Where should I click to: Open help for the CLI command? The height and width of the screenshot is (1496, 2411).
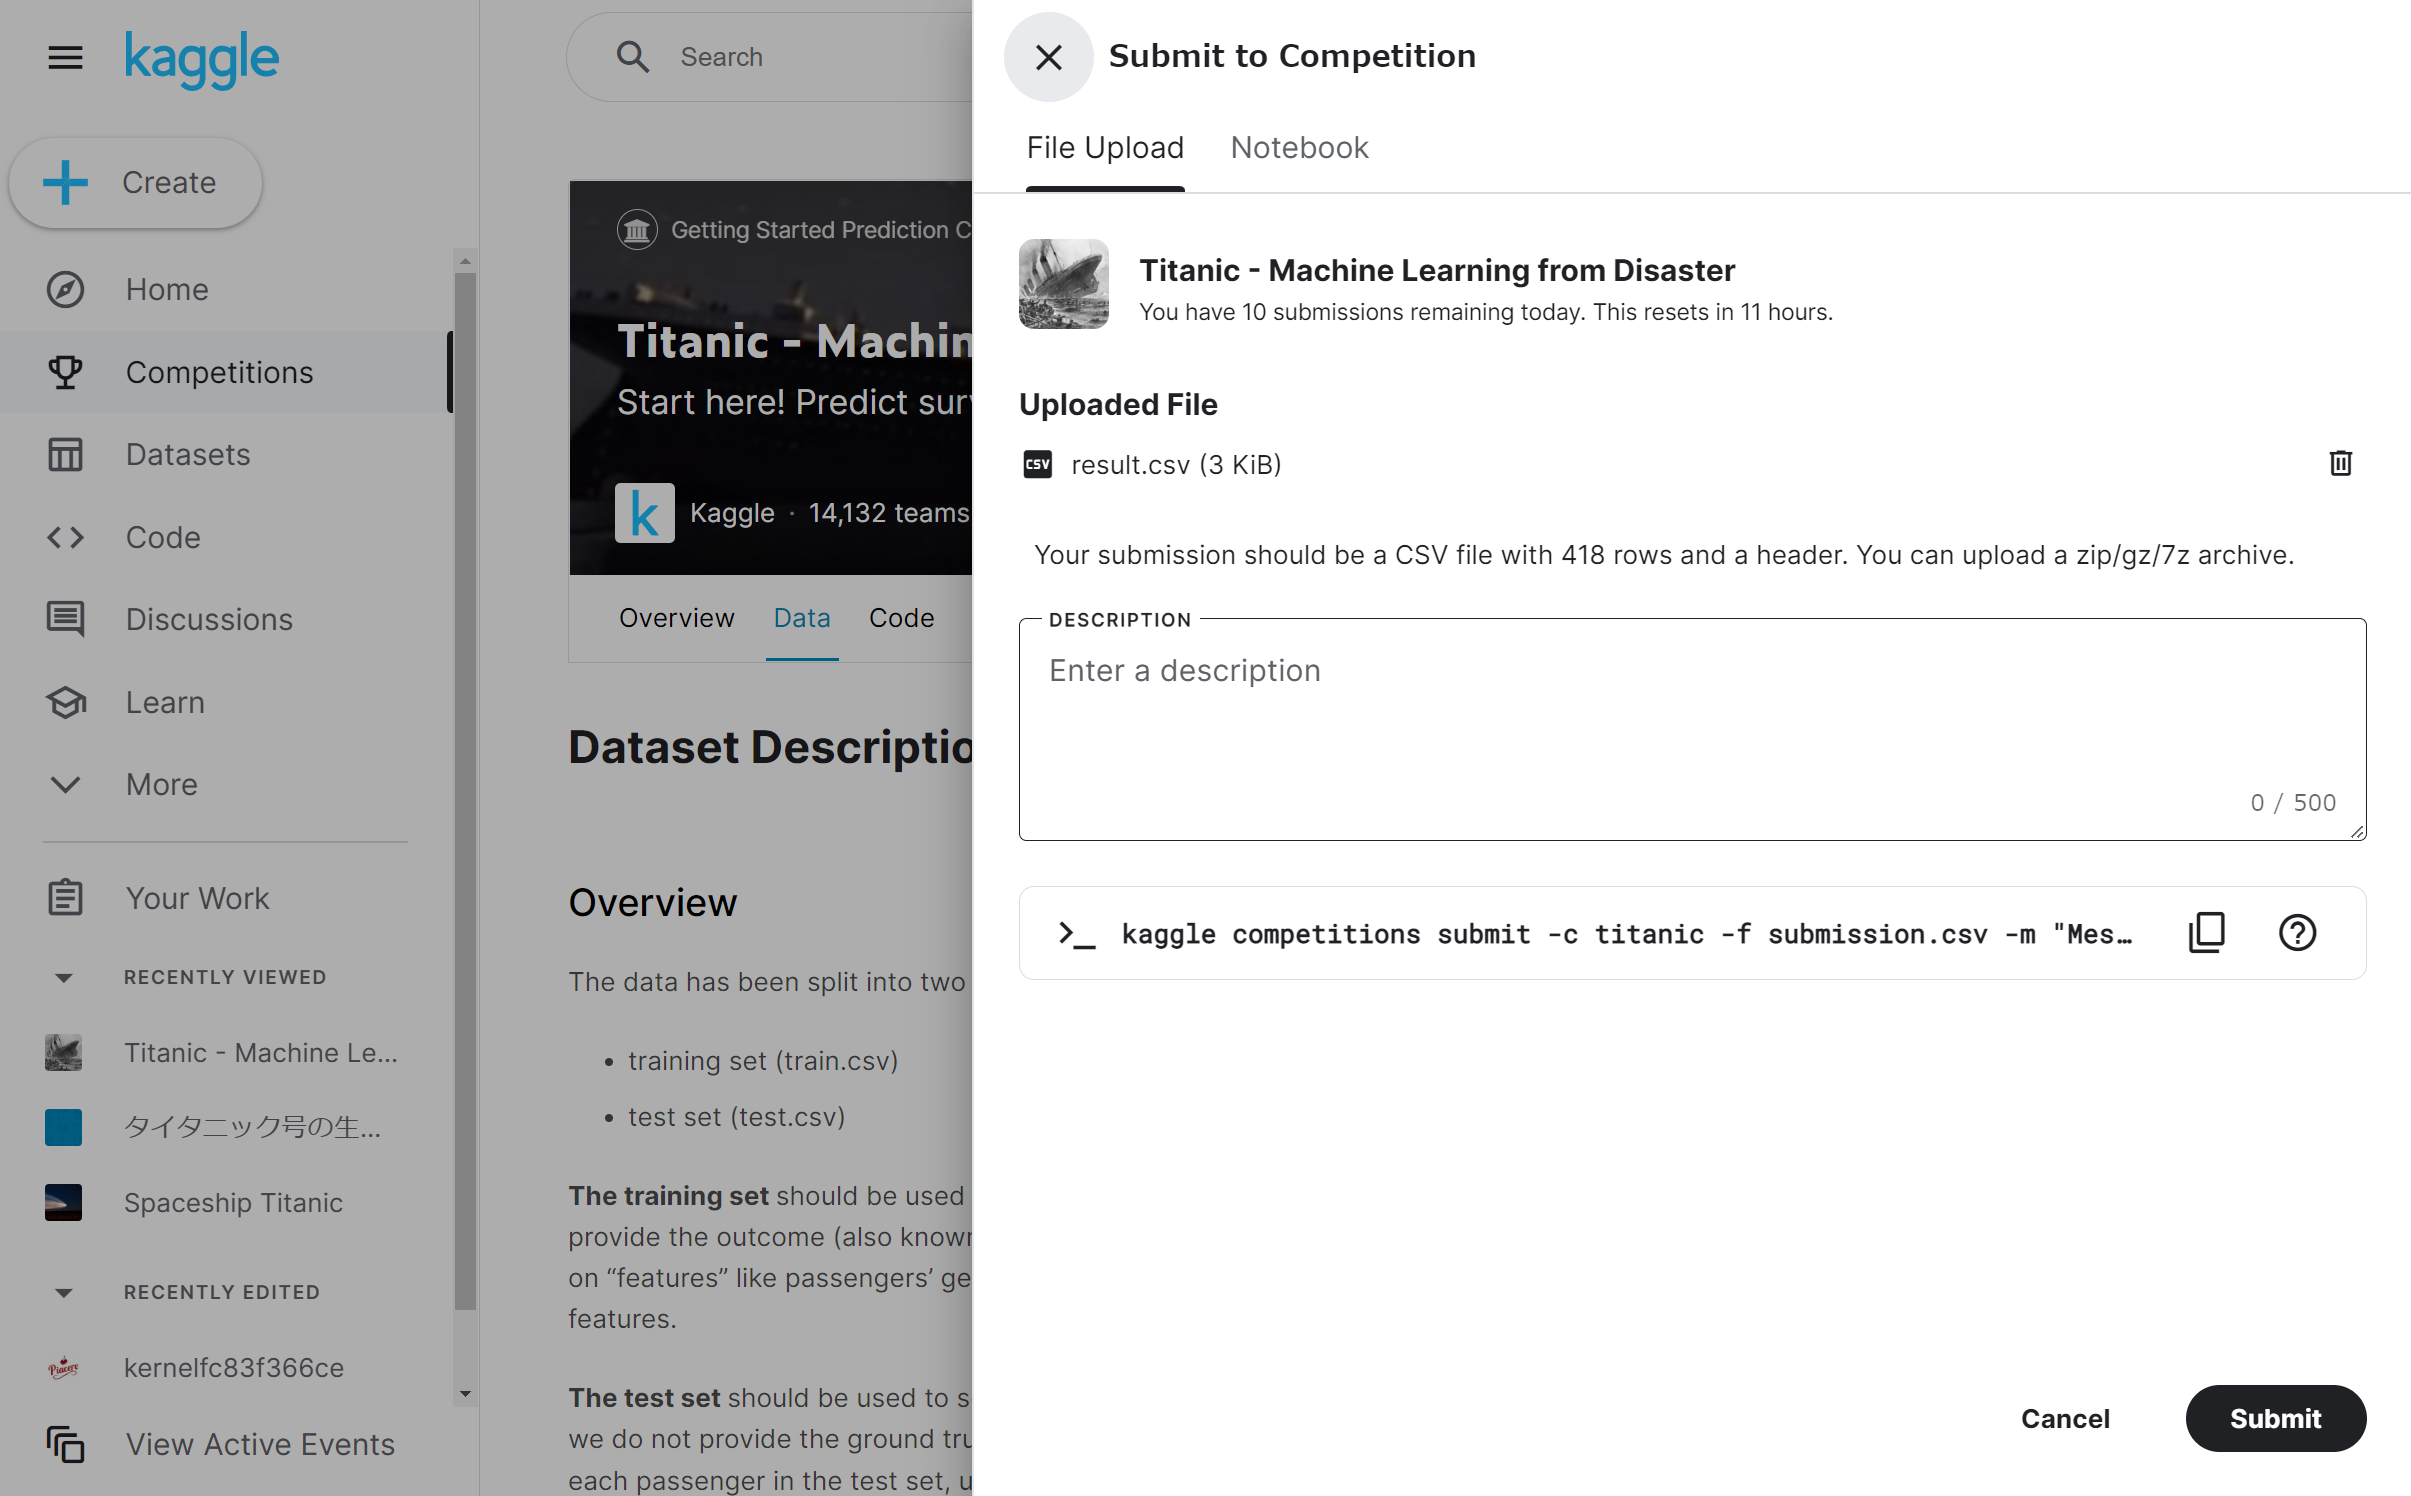(2297, 933)
